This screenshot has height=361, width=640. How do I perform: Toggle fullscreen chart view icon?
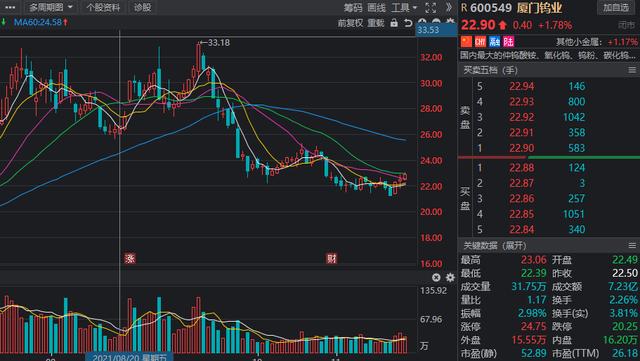point(431,8)
